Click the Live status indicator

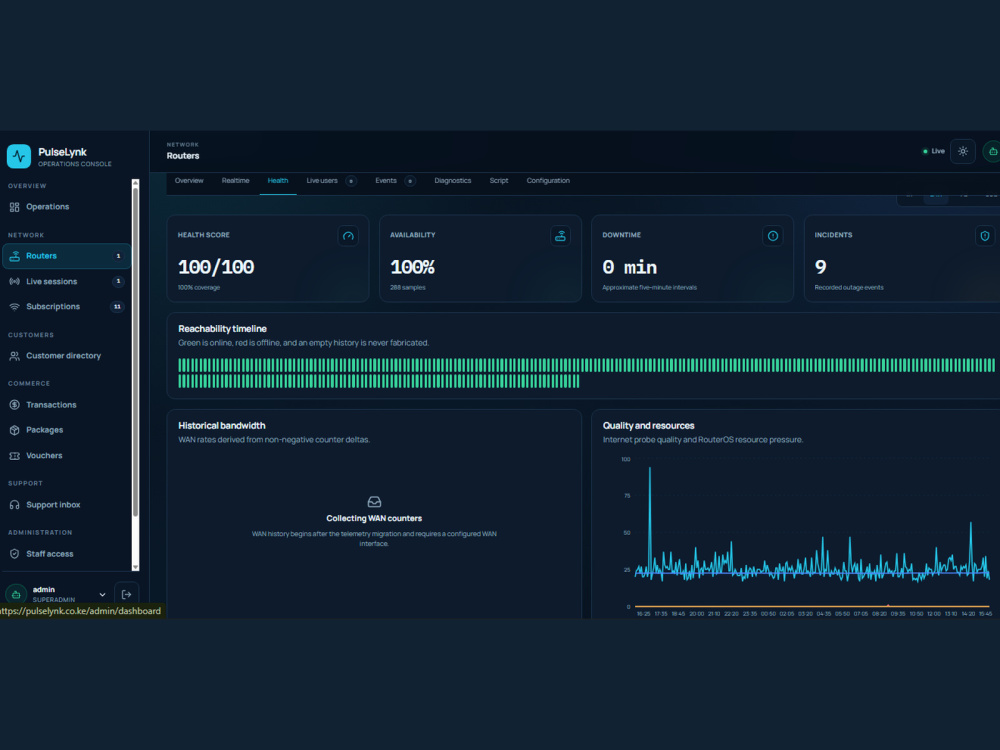[934, 152]
